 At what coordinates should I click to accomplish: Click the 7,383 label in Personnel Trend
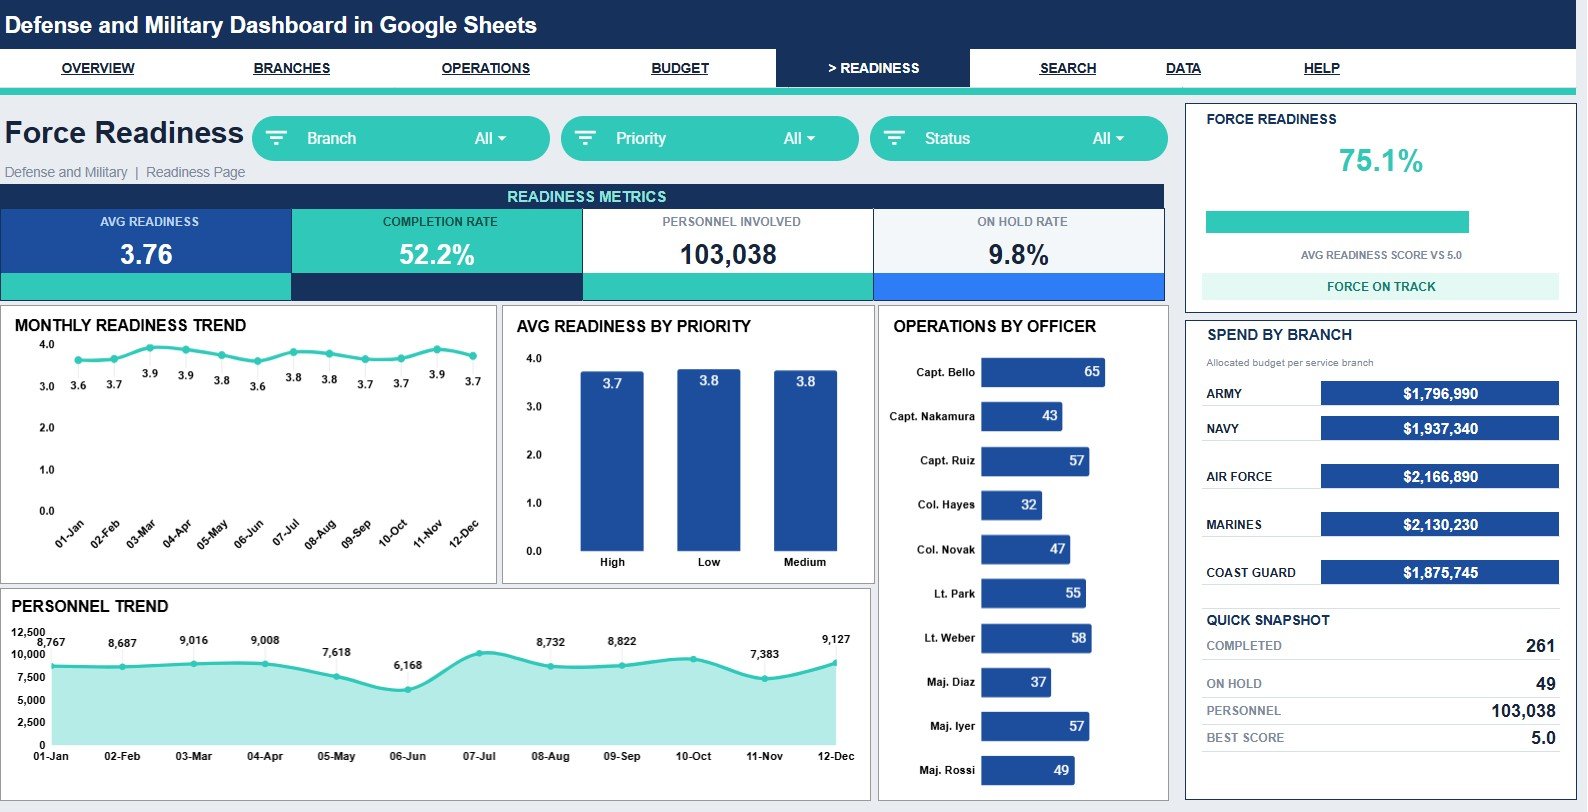pos(765,654)
